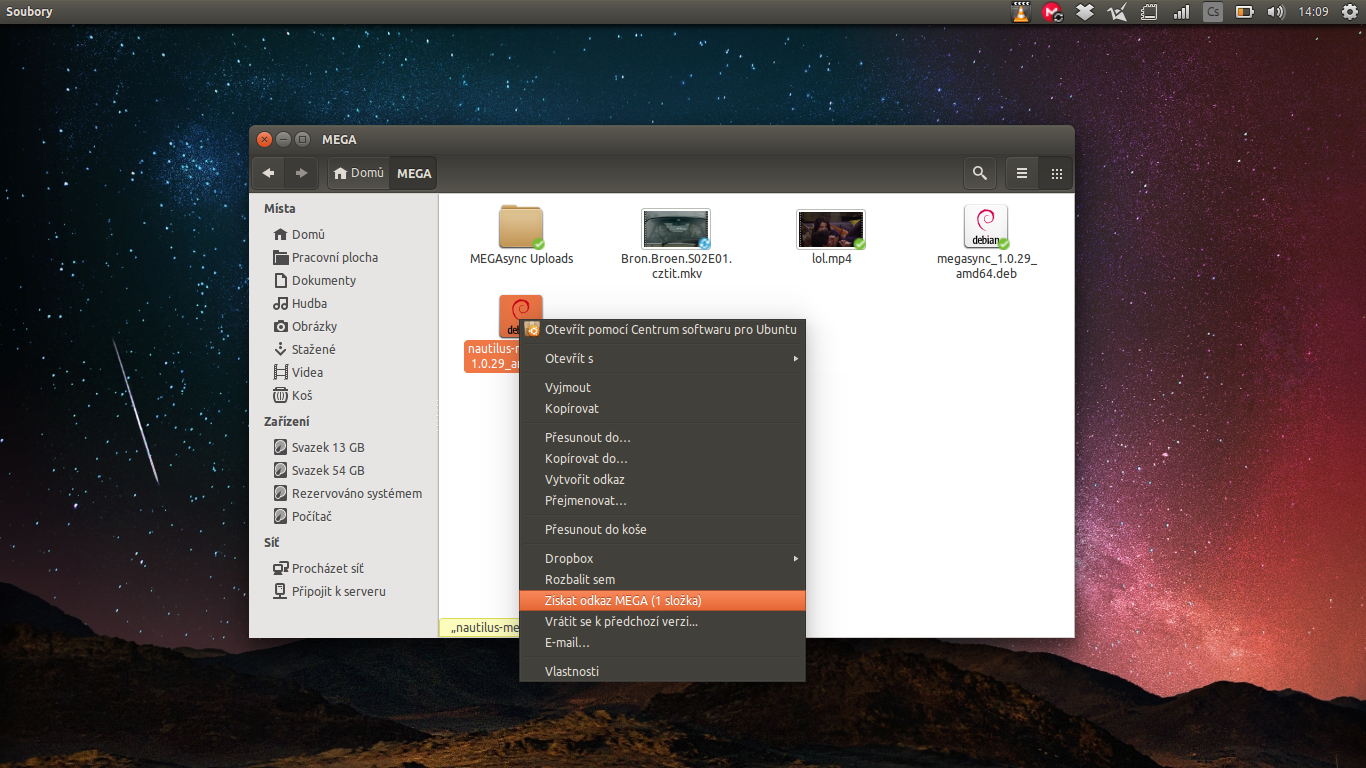The image size is (1366, 768).
Task: Expand the Otevřít s submenu
Action: pos(663,358)
